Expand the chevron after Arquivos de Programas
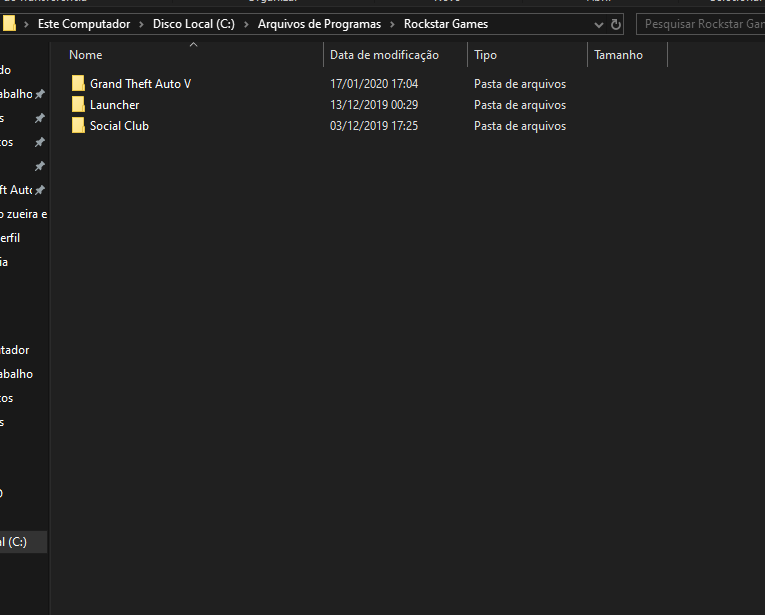The height and width of the screenshot is (615, 765). coord(392,24)
